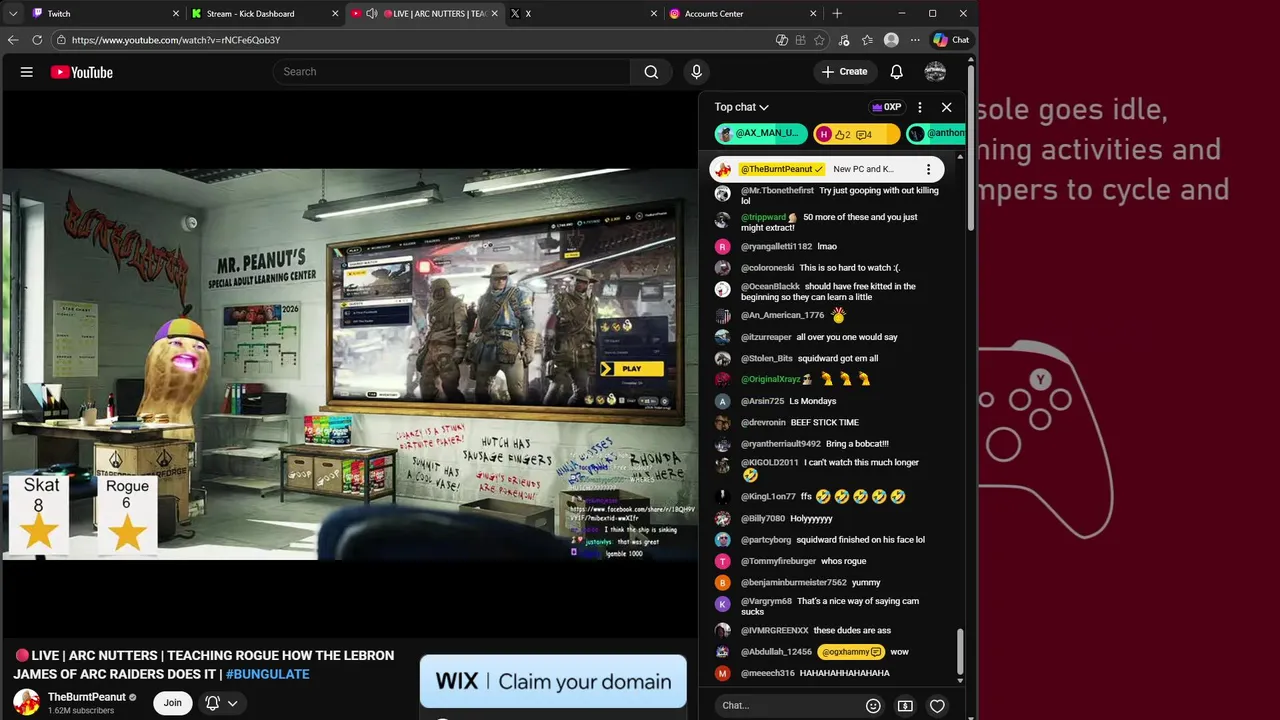Click @OriginalXrayz username in chat
Viewport: 1280px width, 720px height.
[x=770, y=380]
